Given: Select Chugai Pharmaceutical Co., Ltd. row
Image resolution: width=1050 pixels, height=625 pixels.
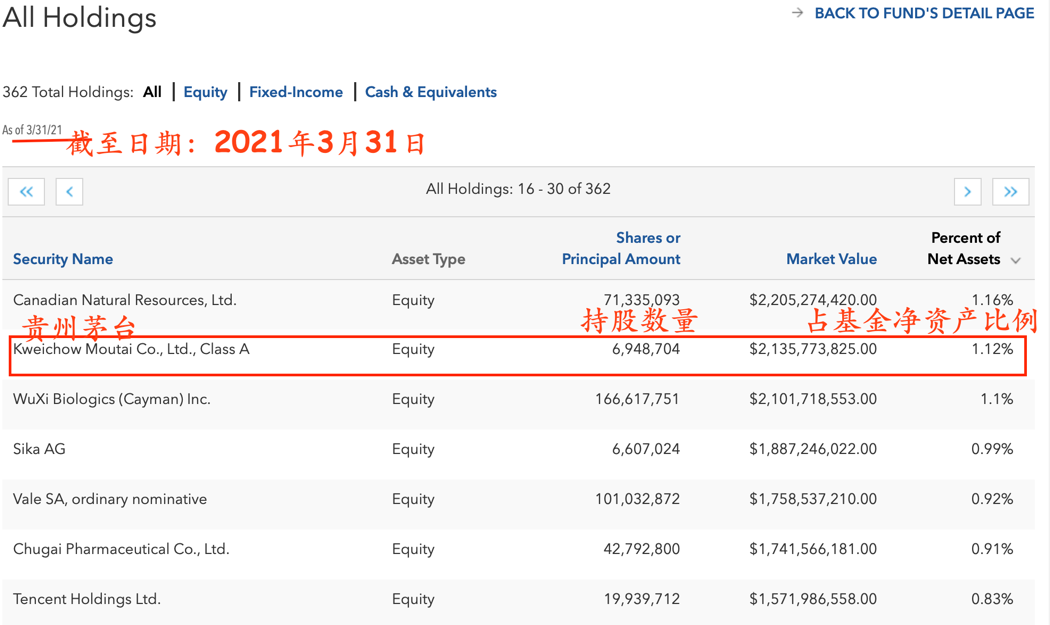Looking at the screenshot, I should [121, 549].
